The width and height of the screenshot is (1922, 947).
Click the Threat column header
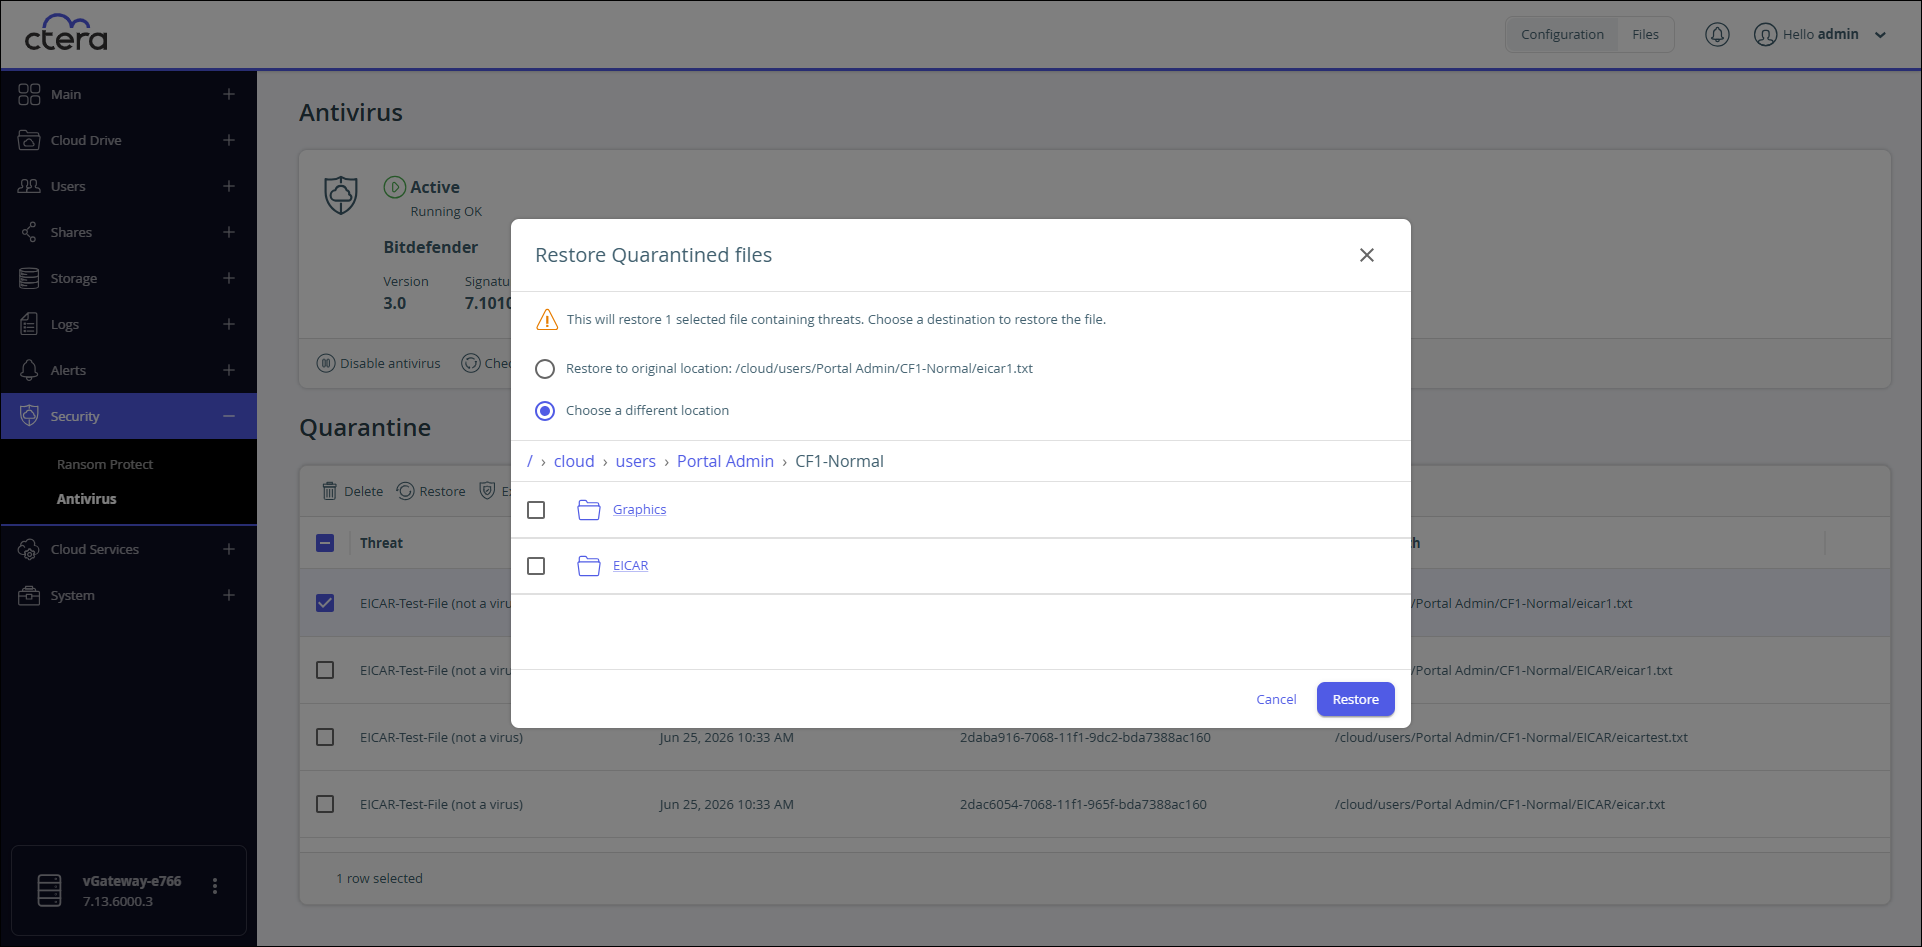(382, 543)
